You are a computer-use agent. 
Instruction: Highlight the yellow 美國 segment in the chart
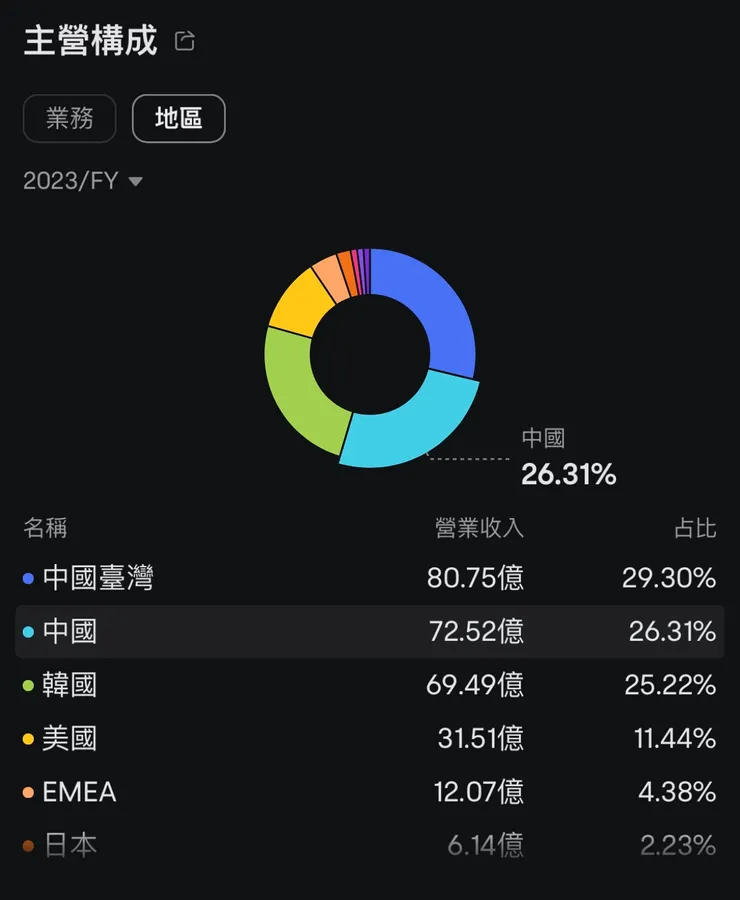point(297,300)
